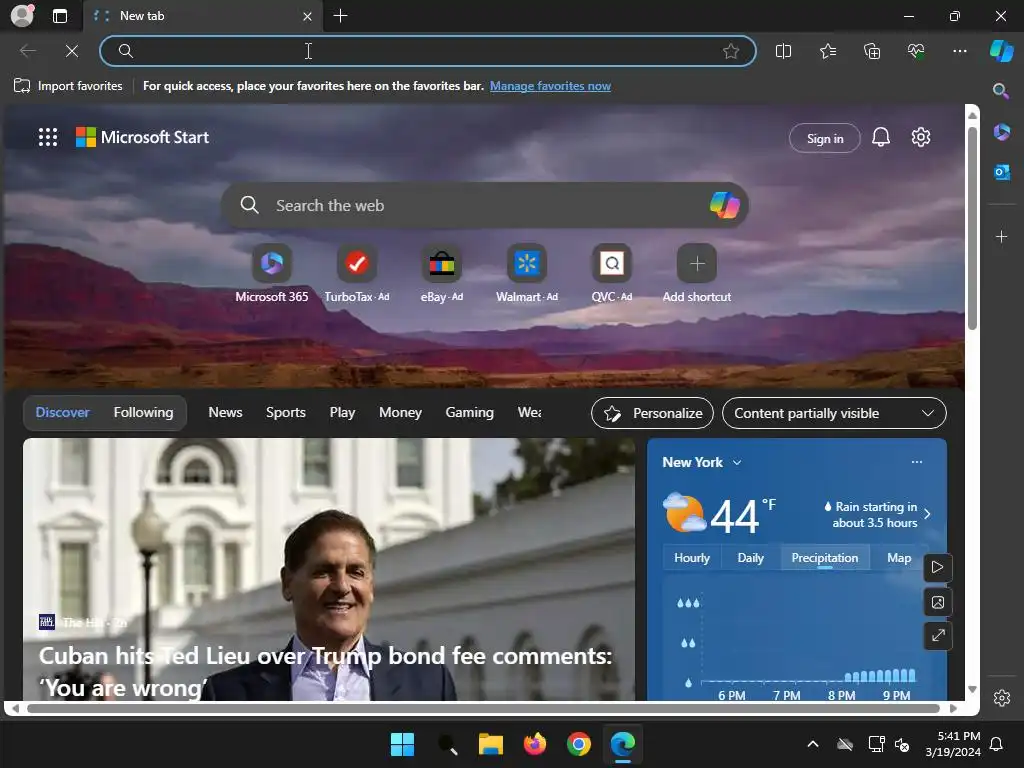This screenshot has width=1024, height=768.
Task: Open the News category
Action: click(x=225, y=413)
